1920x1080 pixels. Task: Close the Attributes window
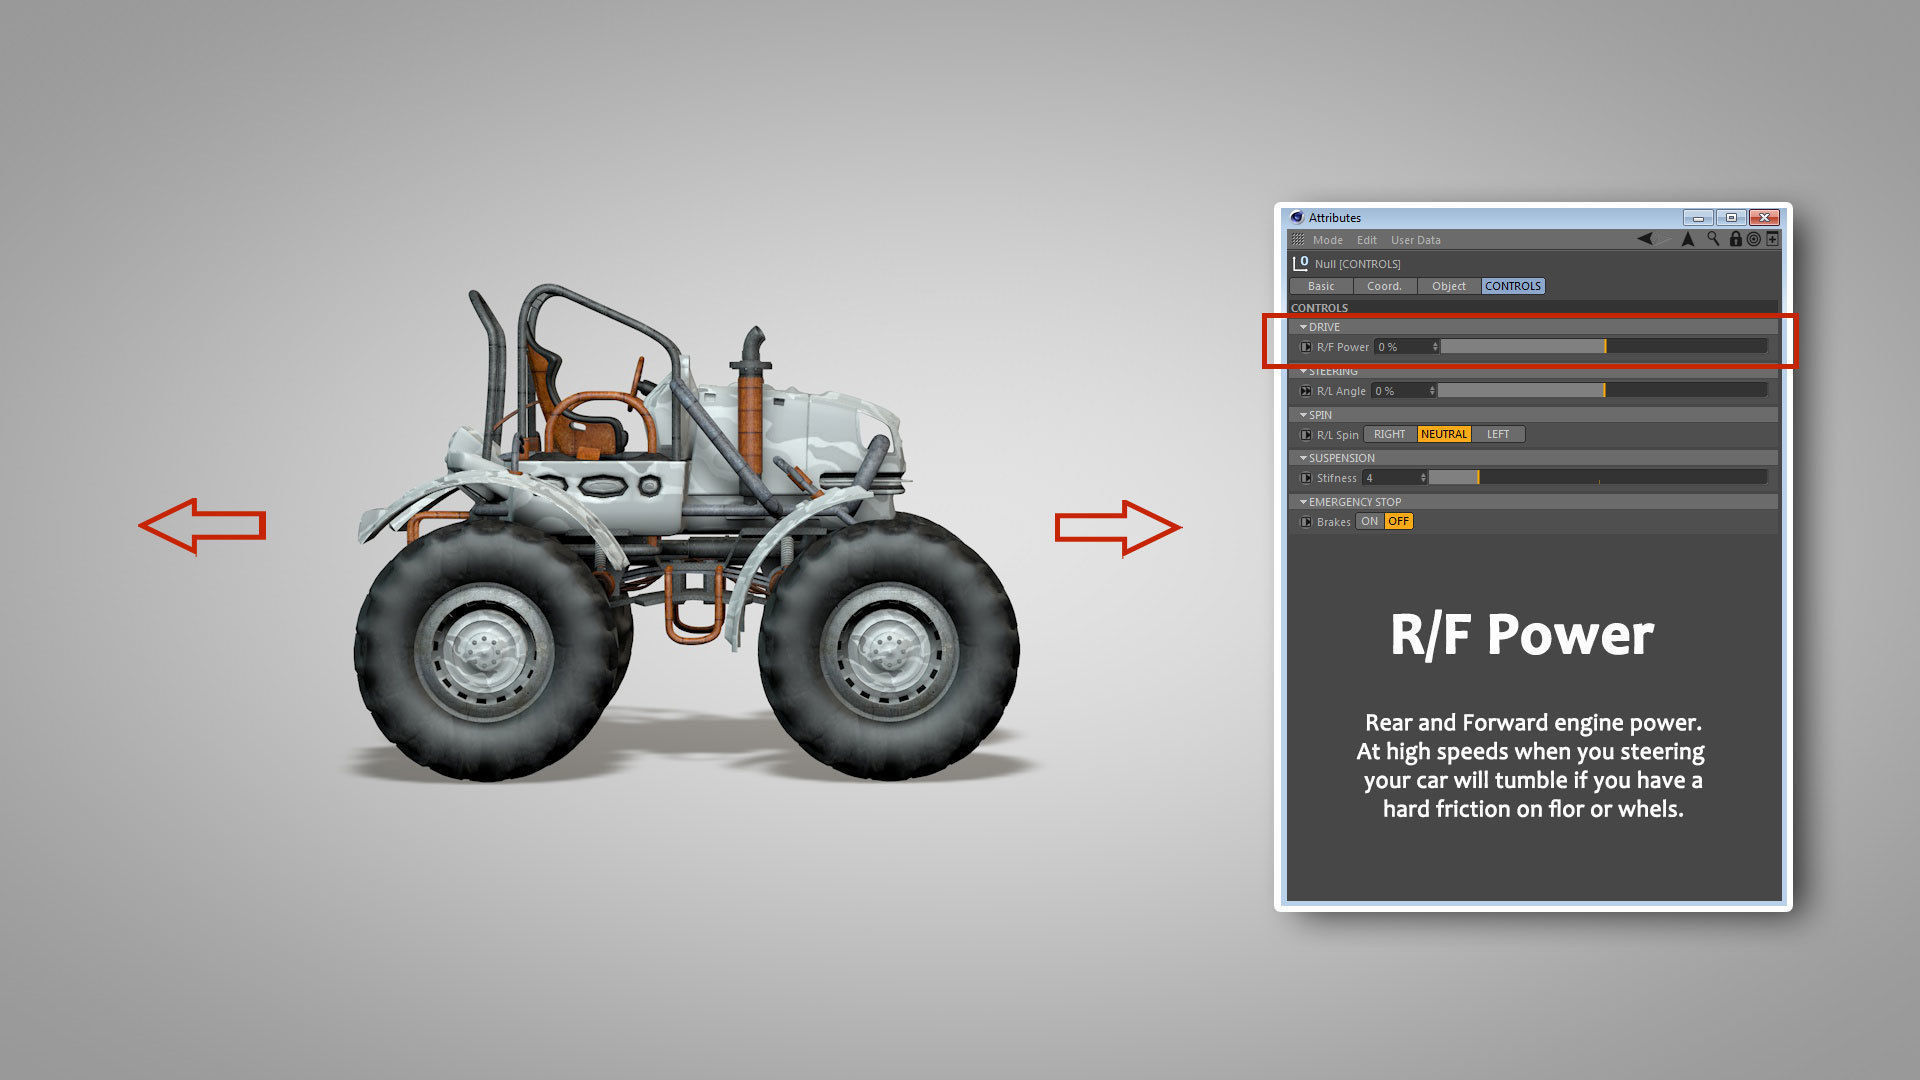[1765, 217]
